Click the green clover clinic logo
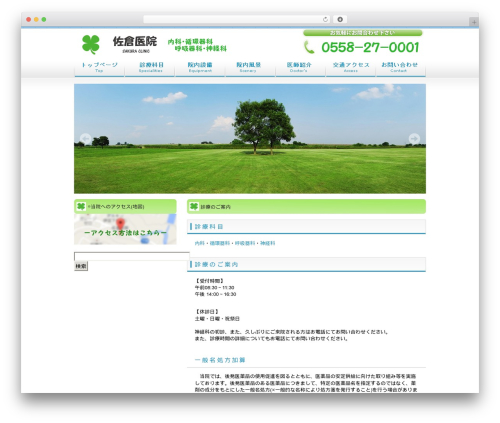The image size is (500, 423). [x=91, y=44]
